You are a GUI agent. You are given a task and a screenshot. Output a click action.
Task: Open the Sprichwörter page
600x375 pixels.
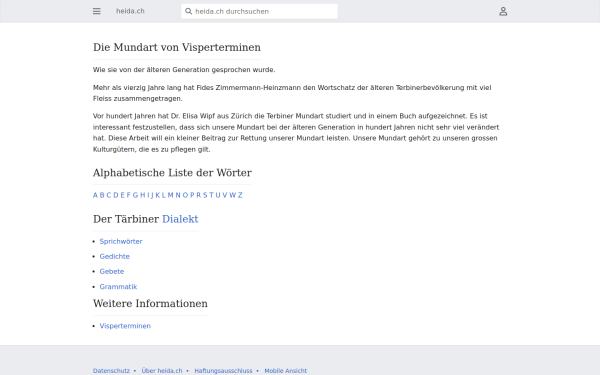point(121,241)
